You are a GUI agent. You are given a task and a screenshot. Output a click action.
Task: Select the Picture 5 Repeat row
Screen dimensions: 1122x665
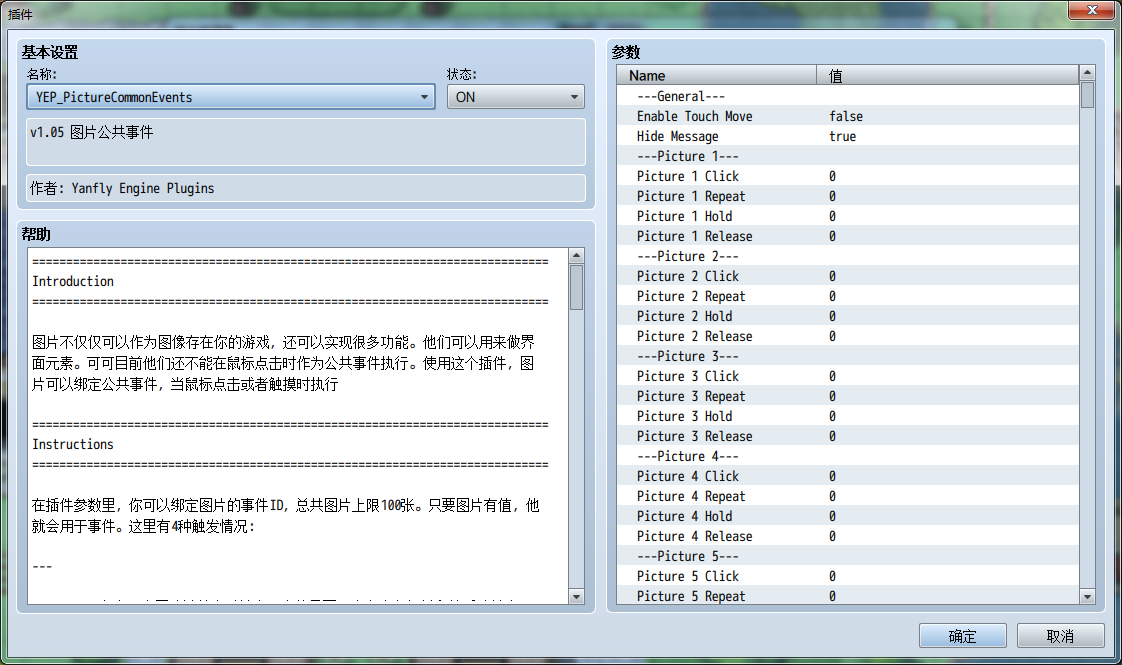point(848,596)
